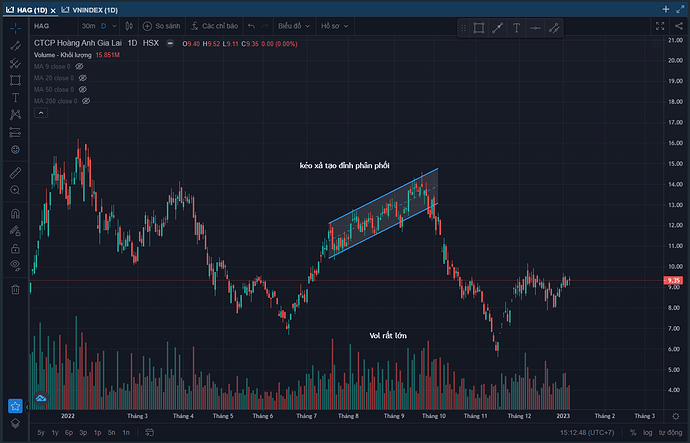Open the prediction and measurement tools
Viewport: 690px width, 443px height.
pyautogui.click(x=15, y=132)
